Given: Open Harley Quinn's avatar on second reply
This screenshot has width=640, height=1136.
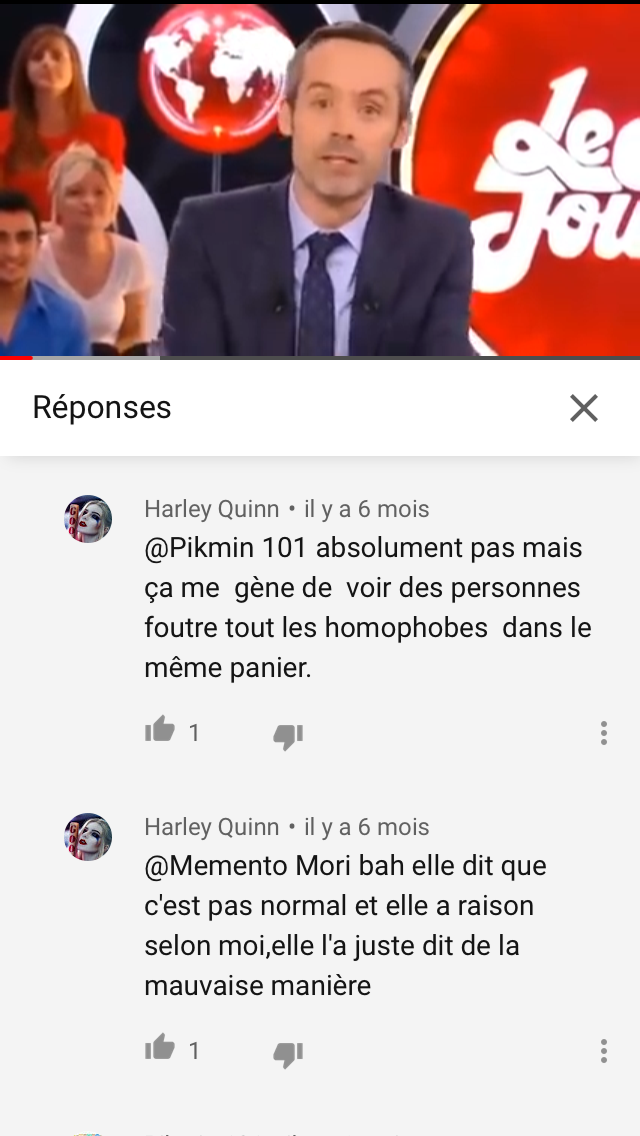Looking at the screenshot, I should tap(88, 837).
